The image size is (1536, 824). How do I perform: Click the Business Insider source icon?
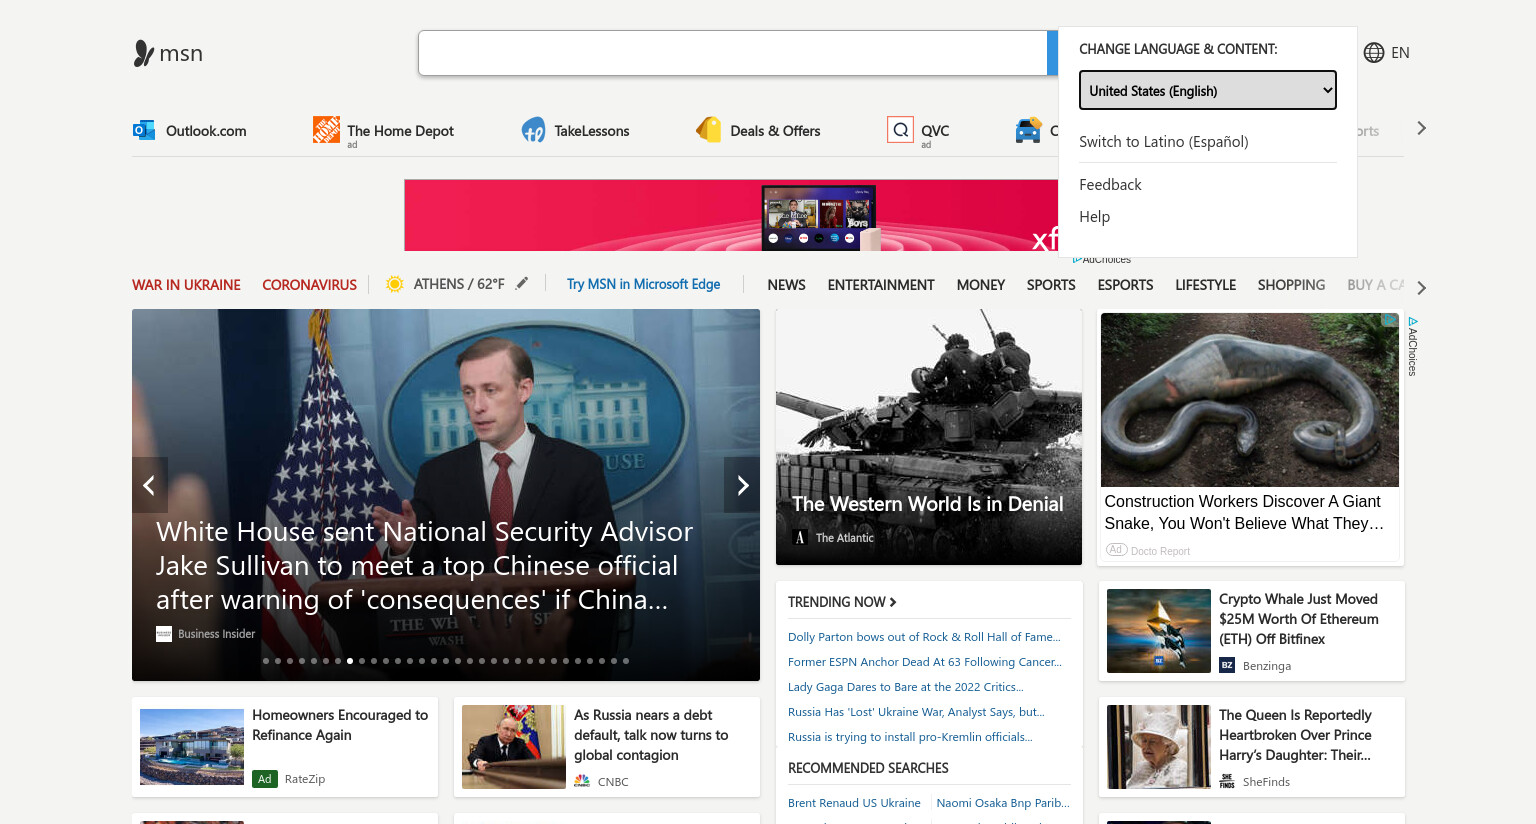pyautogui.click(x=164, y=634)
